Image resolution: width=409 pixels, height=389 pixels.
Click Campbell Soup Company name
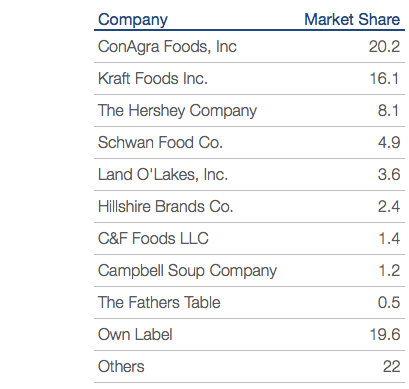pyautogui.click(x=187, y=271)
